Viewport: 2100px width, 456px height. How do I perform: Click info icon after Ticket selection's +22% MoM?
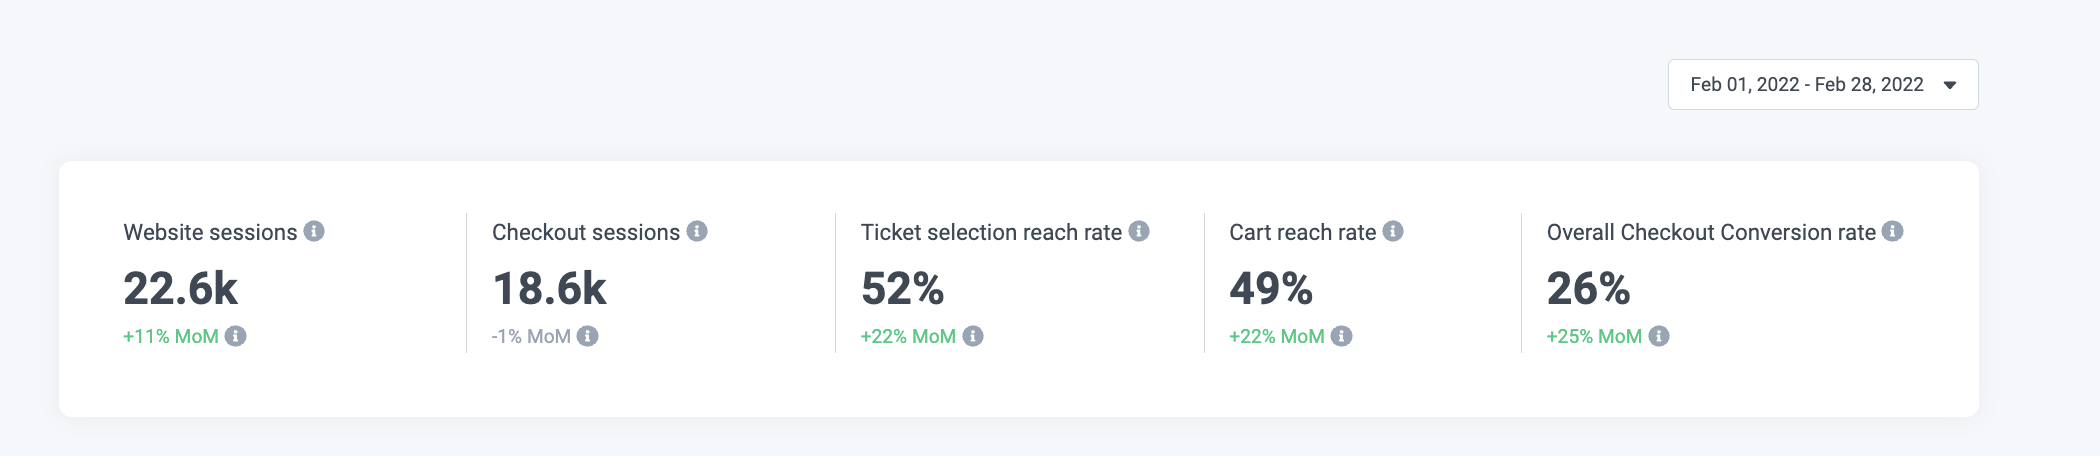pyautogui.click(x=973, y=336)
